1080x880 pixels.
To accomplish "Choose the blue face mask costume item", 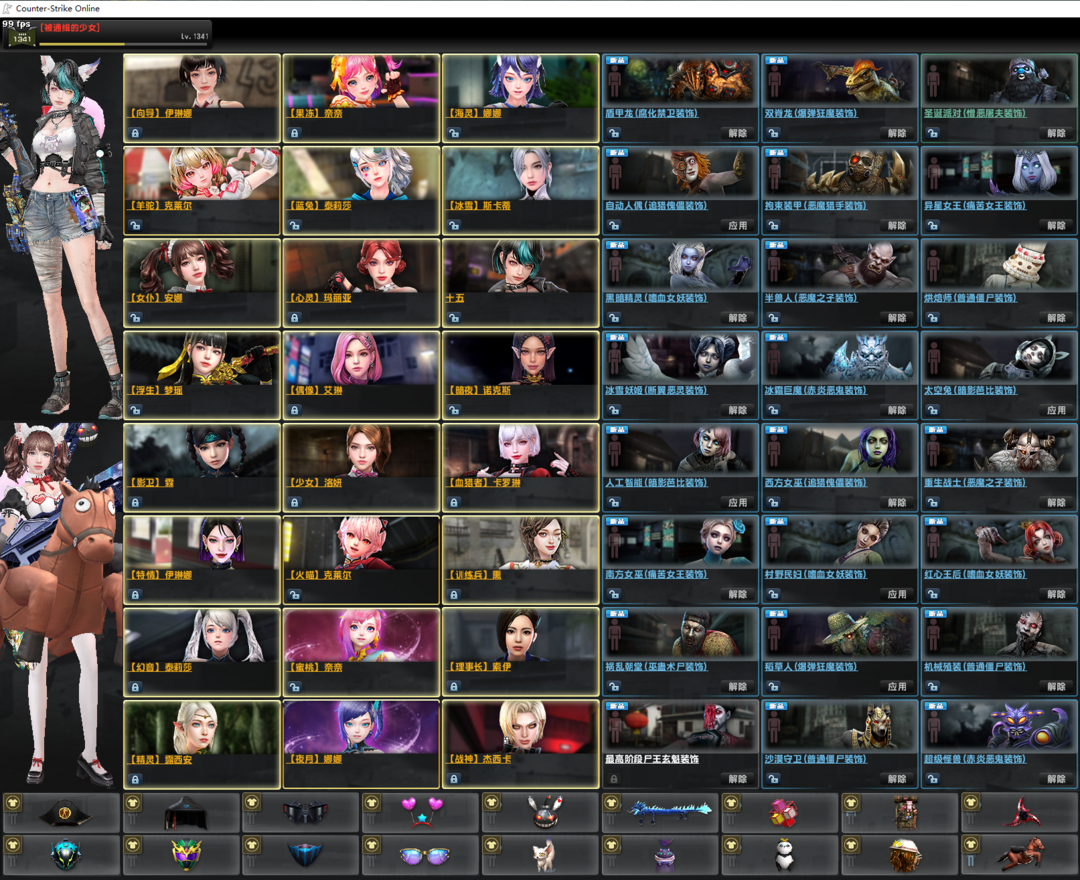I will (x=305, y=855).
